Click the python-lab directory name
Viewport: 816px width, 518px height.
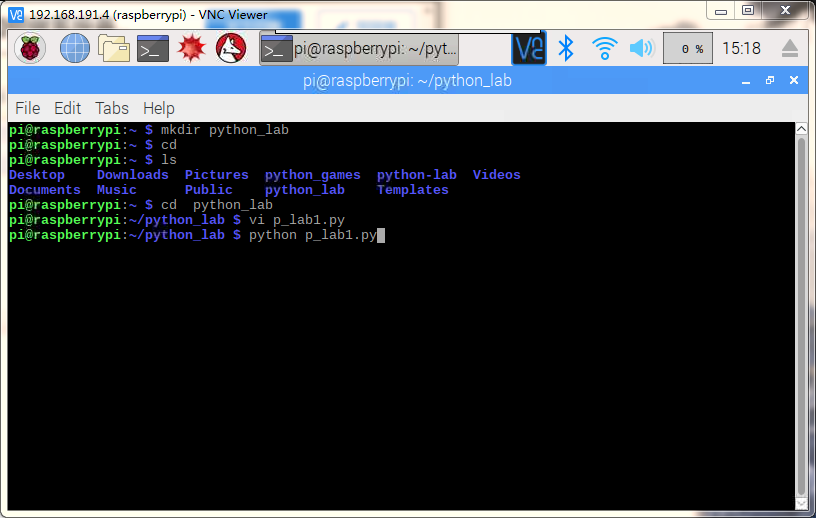(417, 175)
